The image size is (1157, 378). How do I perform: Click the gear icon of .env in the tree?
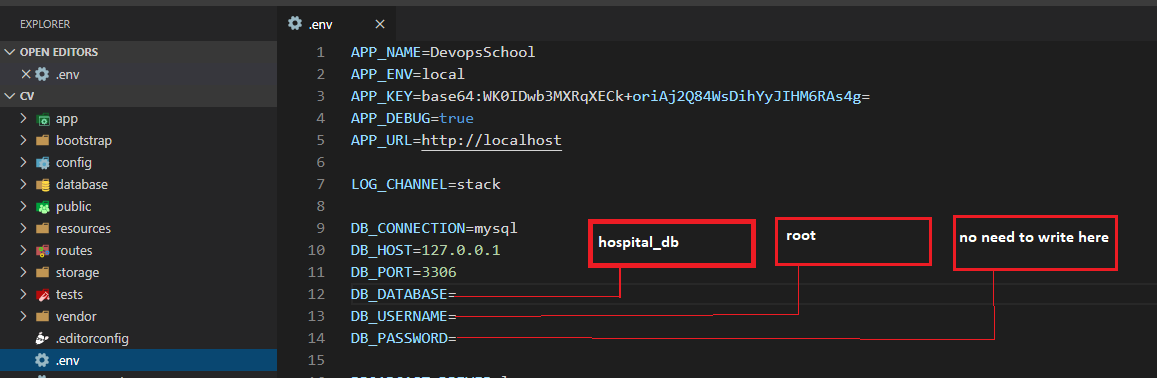(x=43, y=360)
